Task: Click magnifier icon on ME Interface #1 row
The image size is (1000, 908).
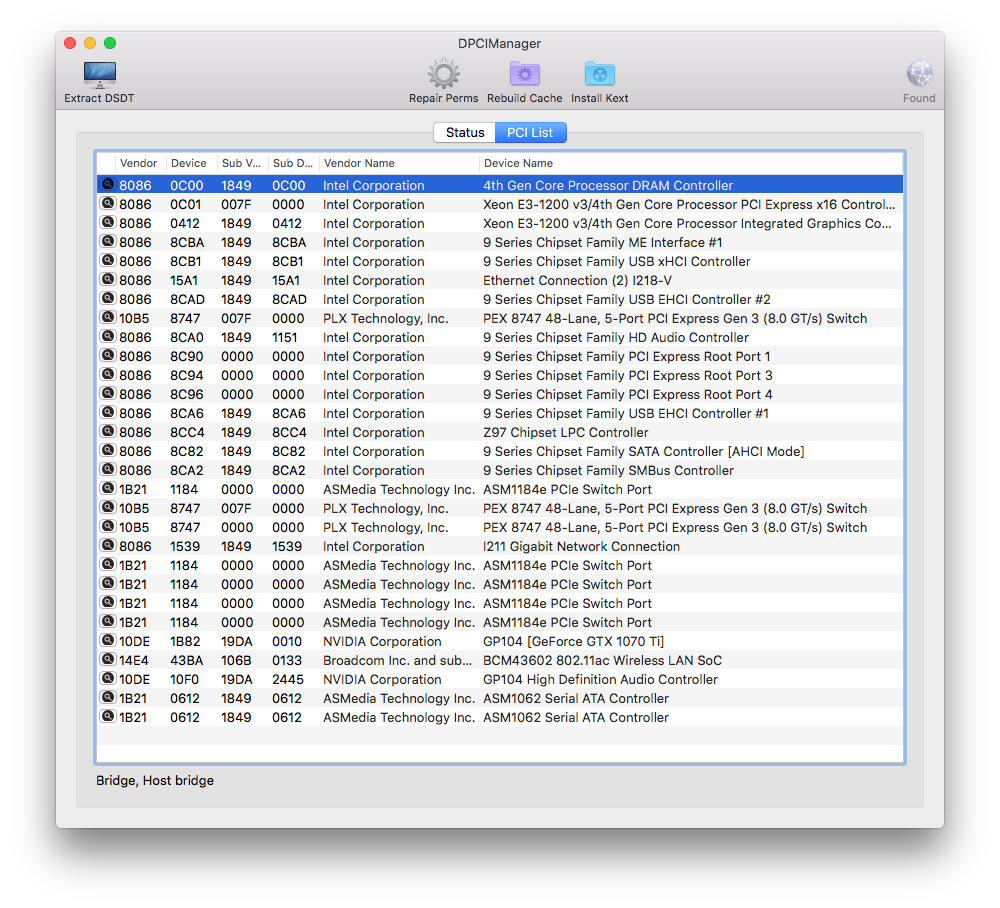Action: [x=108, y=241]
